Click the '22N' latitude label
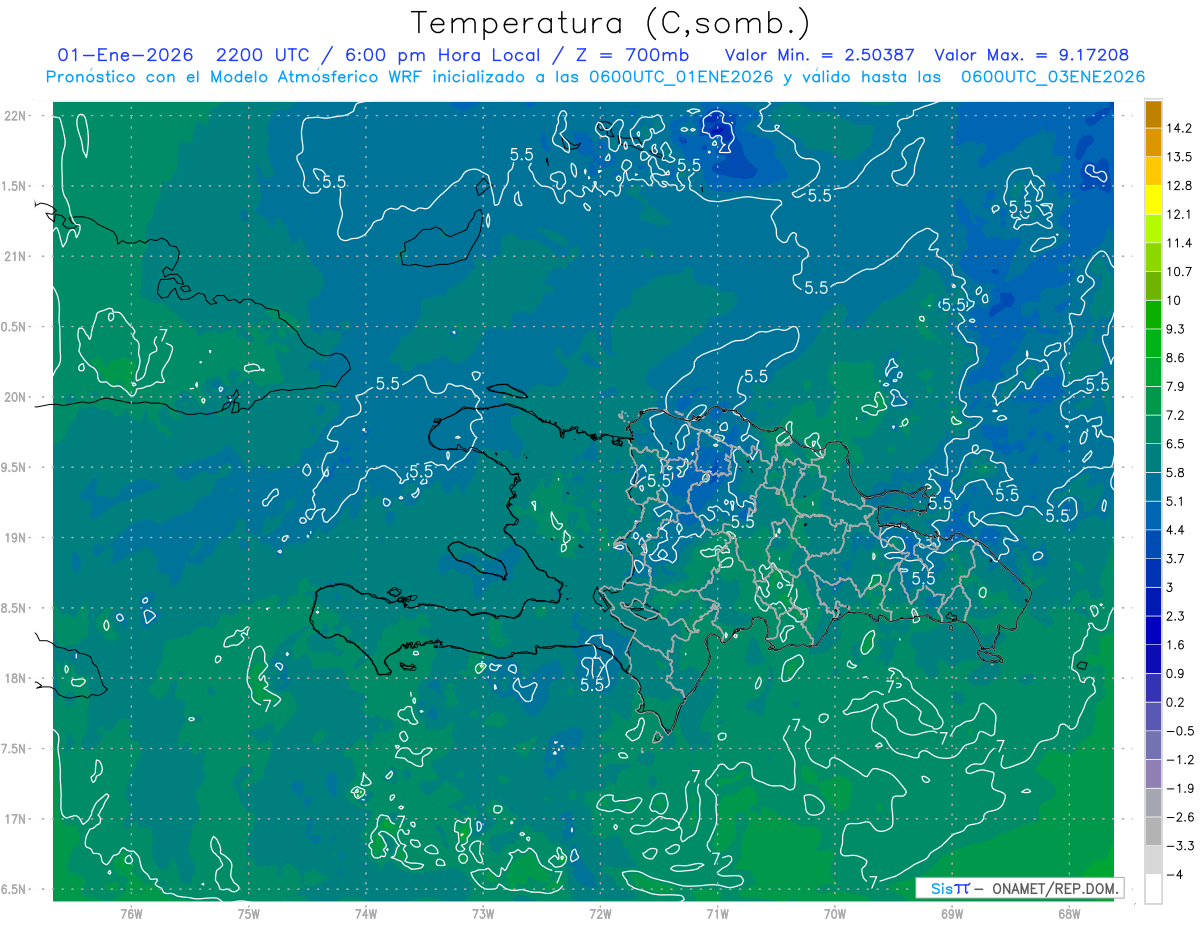The height and width of the screenshot is (927, 1200). tap(16, 116)
